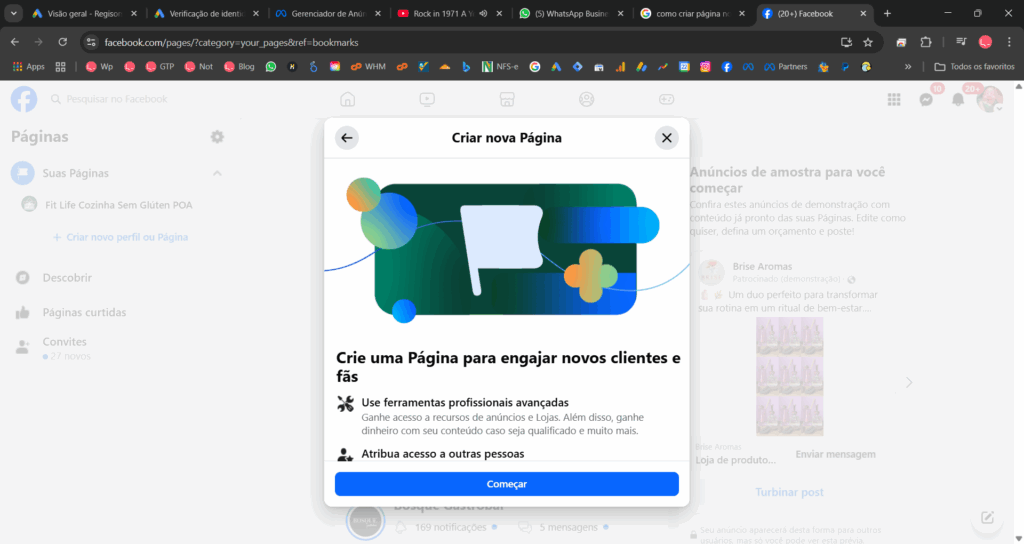Image resolution: width=1024 pixels, height=544 pixels.
Task: Mute the YouTube tab audio icon
Action: (483, 13)
